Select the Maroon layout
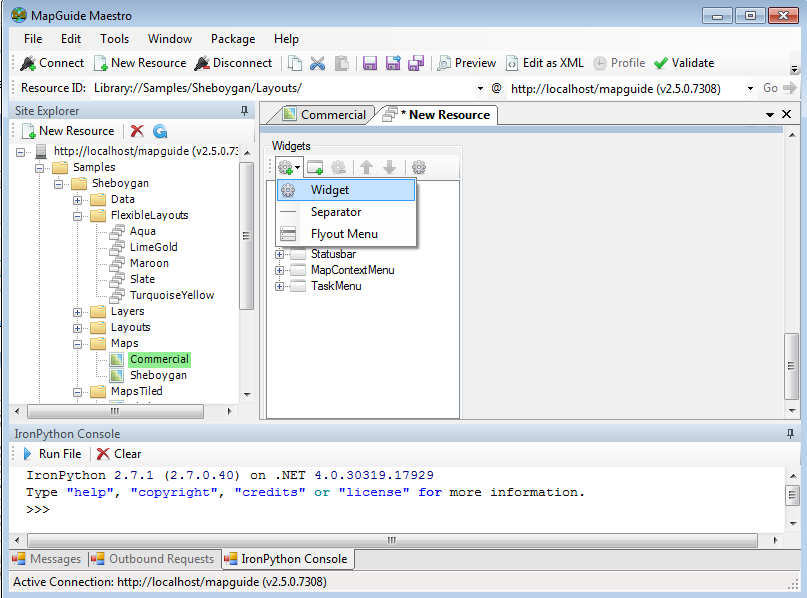The image size is (807, 598). point(149,263)
